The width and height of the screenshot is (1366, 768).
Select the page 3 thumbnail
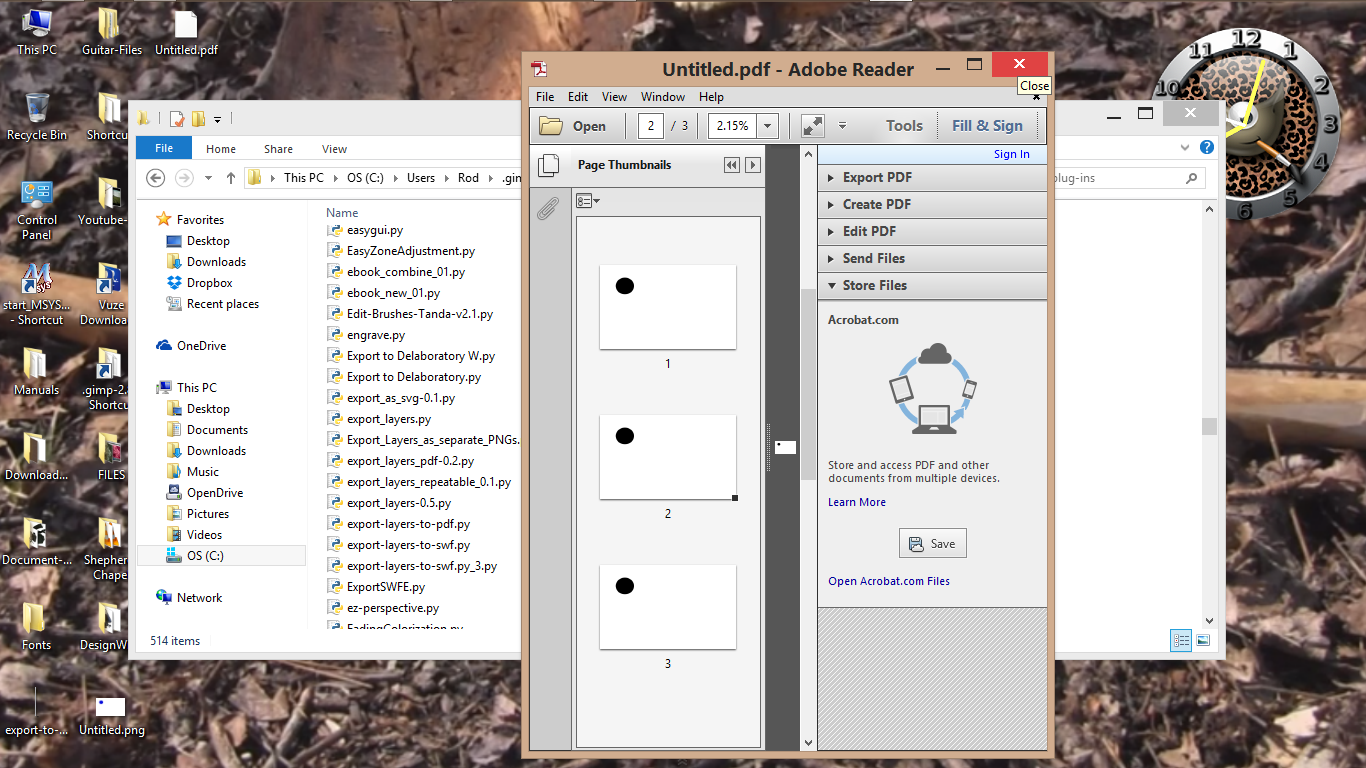tap(668, 607)
